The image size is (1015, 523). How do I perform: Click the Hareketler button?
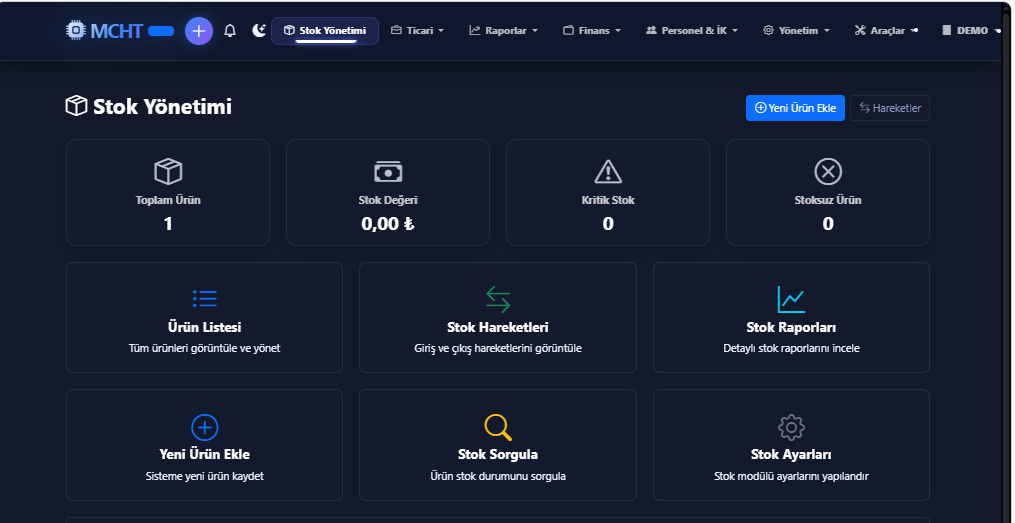pyautogui.click(x=889, y=108)
